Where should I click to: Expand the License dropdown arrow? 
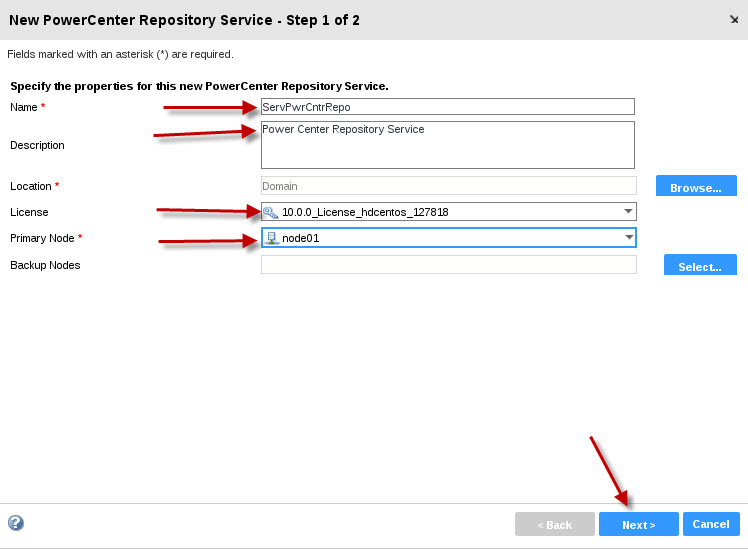628,211
